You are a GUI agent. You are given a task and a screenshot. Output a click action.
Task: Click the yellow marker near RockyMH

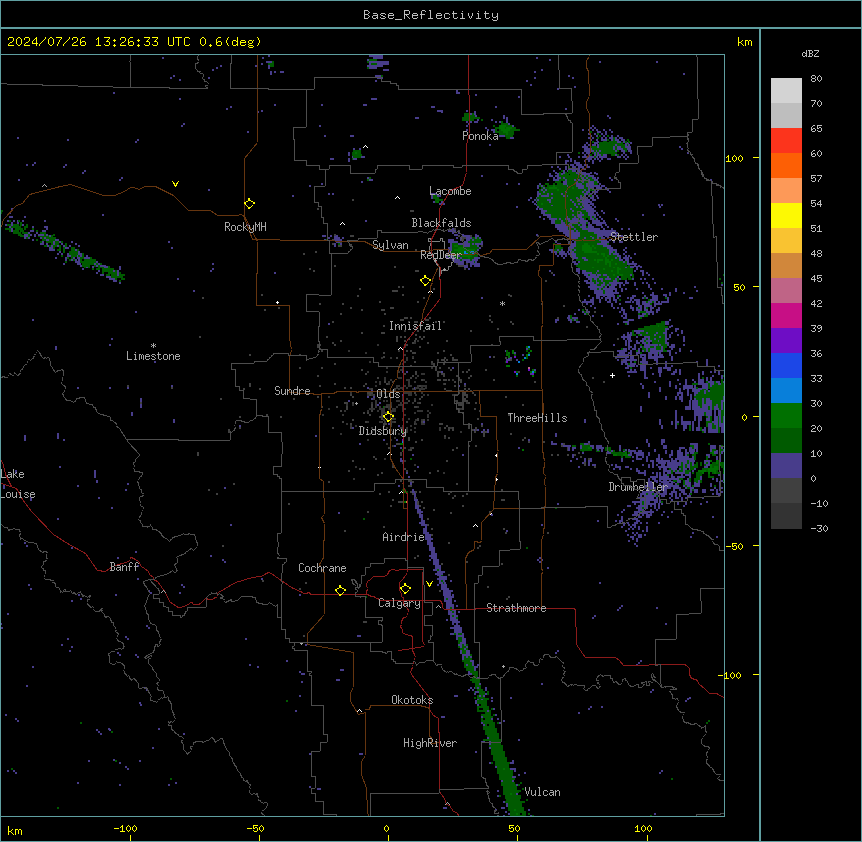[x=249, y=203]
